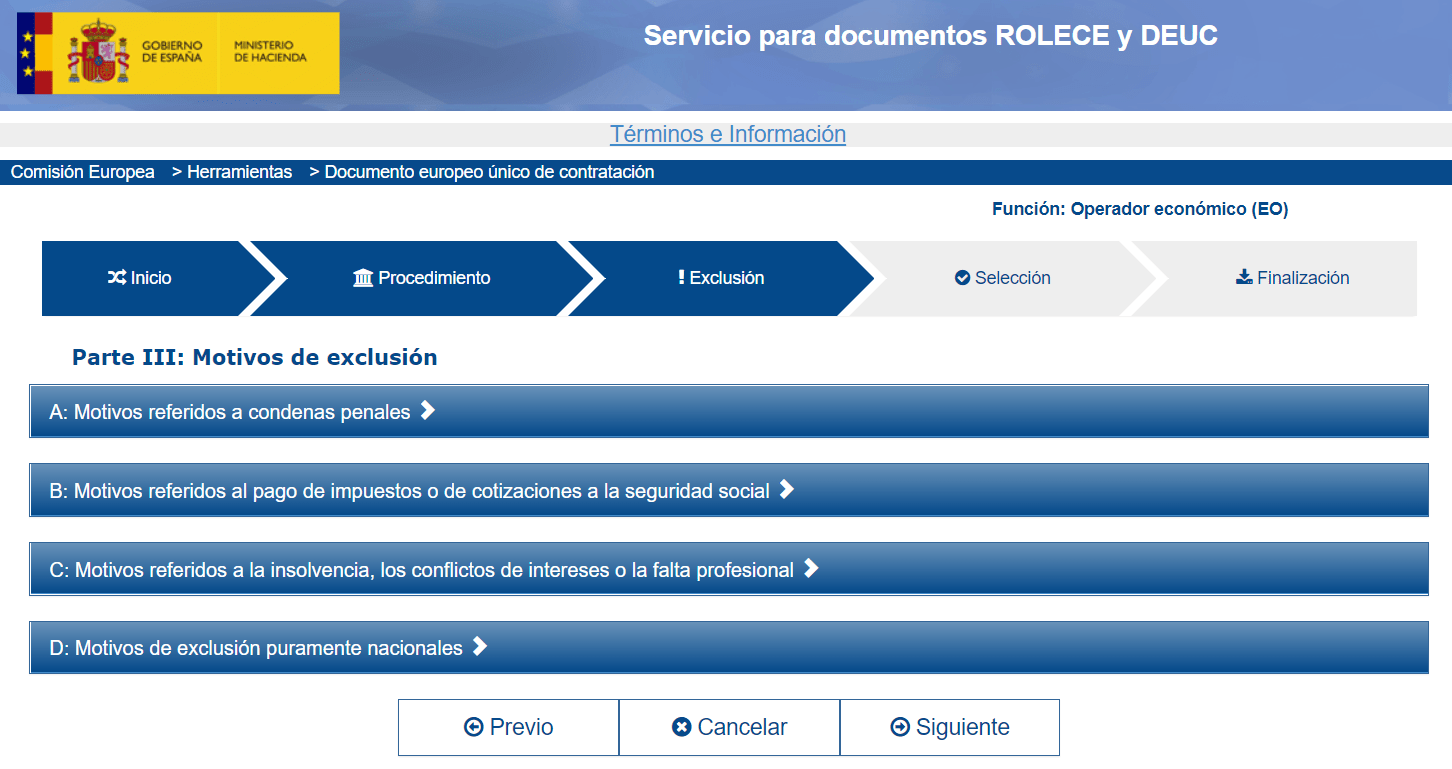The height and width of the screenshot is (769, 1452).
Task: Click the Gobierno de España logo
Action: [178, 53]
